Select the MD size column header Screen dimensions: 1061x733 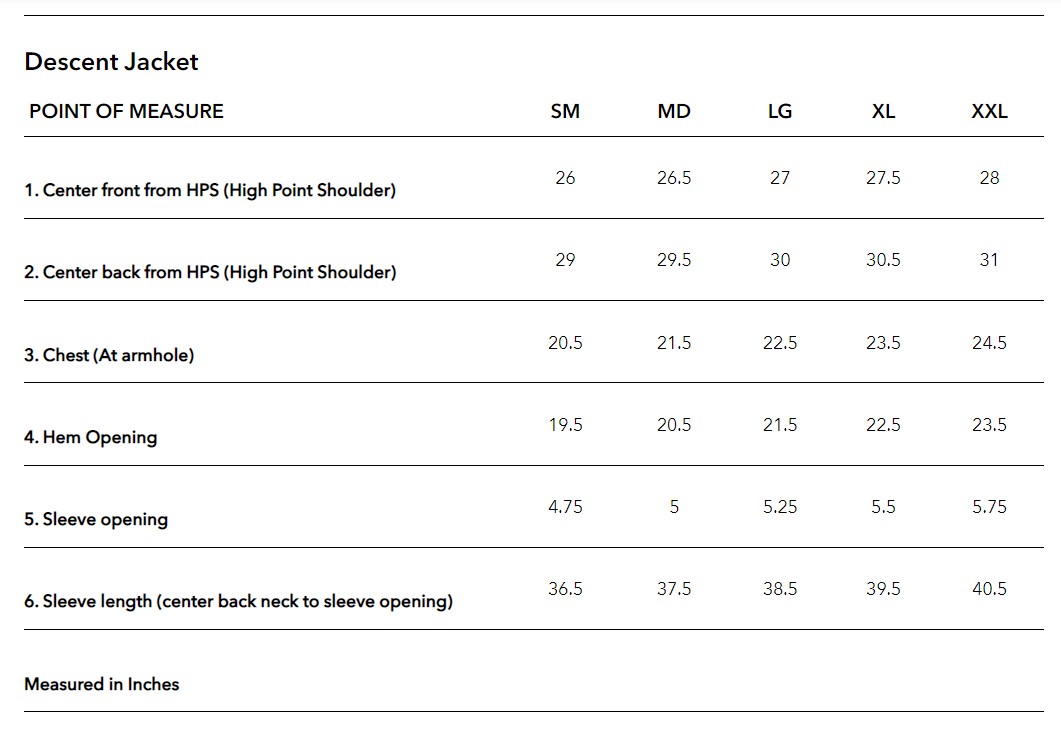(674, 111)
